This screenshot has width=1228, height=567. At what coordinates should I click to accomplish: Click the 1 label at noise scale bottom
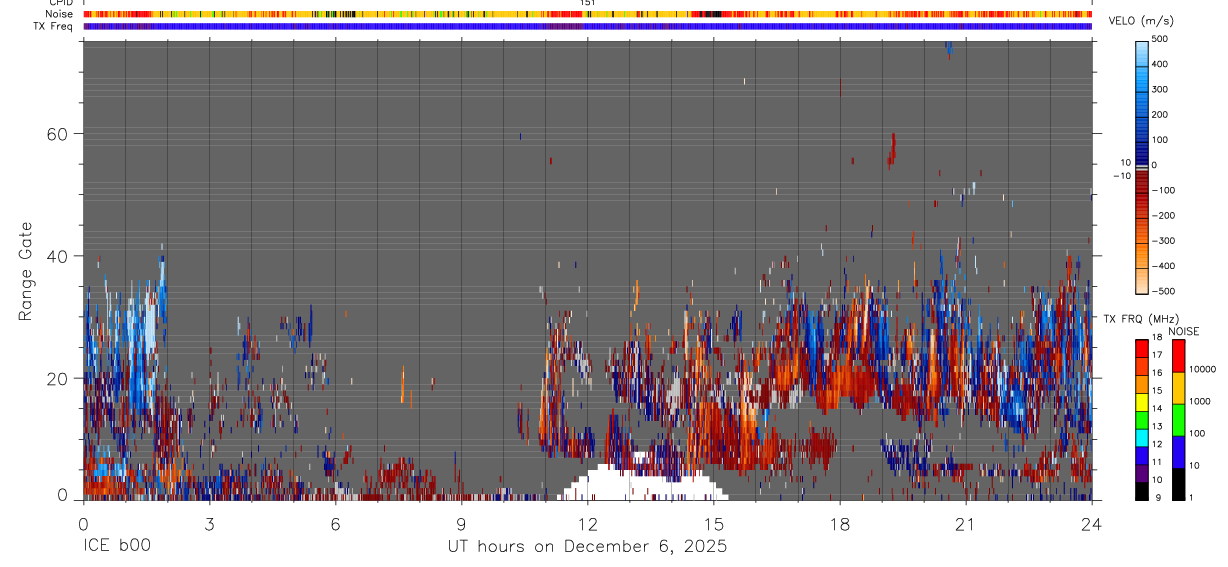coord(1190,498)
